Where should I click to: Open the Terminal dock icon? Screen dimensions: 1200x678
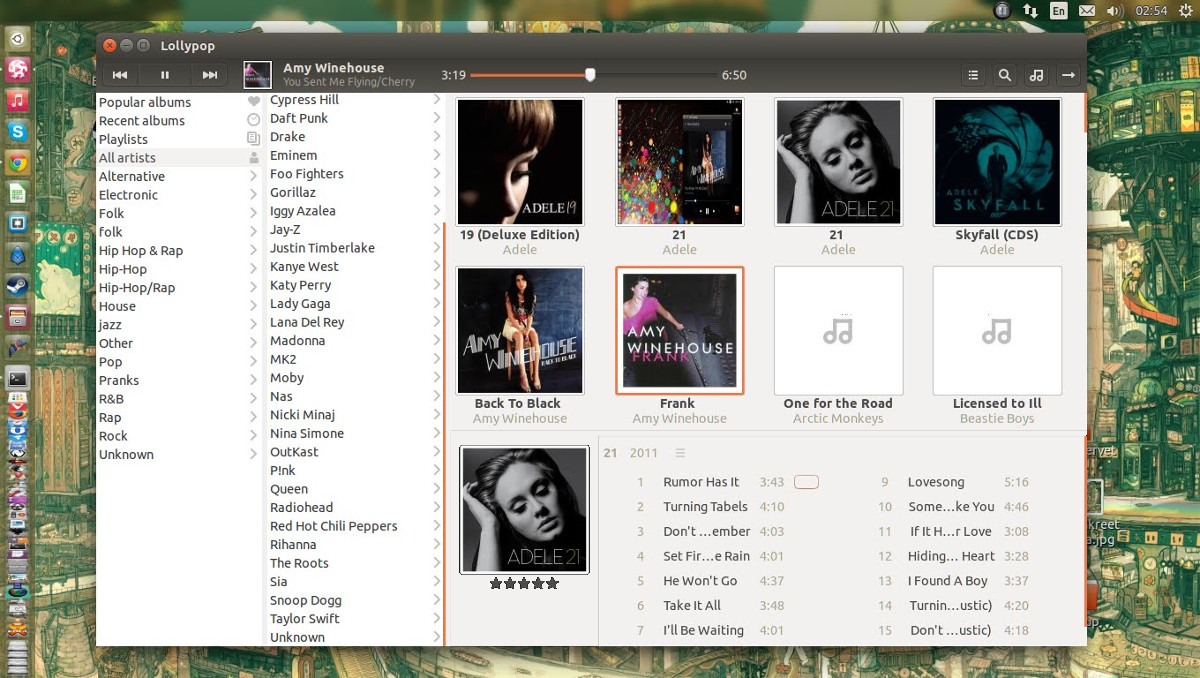pos(18,379)
